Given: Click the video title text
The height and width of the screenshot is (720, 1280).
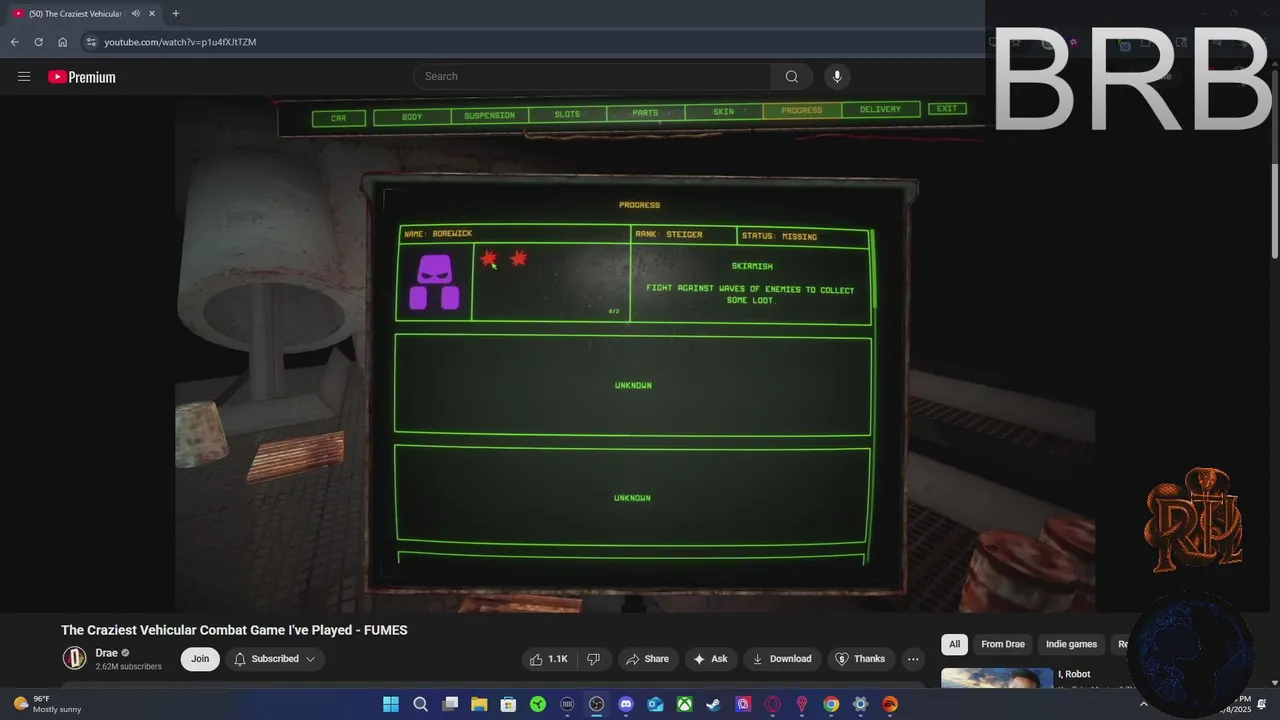Looking at the screenshot, I should click(234, 630).
